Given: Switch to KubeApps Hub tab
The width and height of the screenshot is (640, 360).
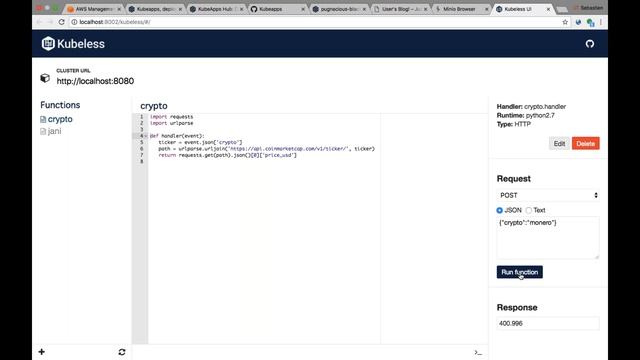Looking at the screenshot, I should click(216, 9).
